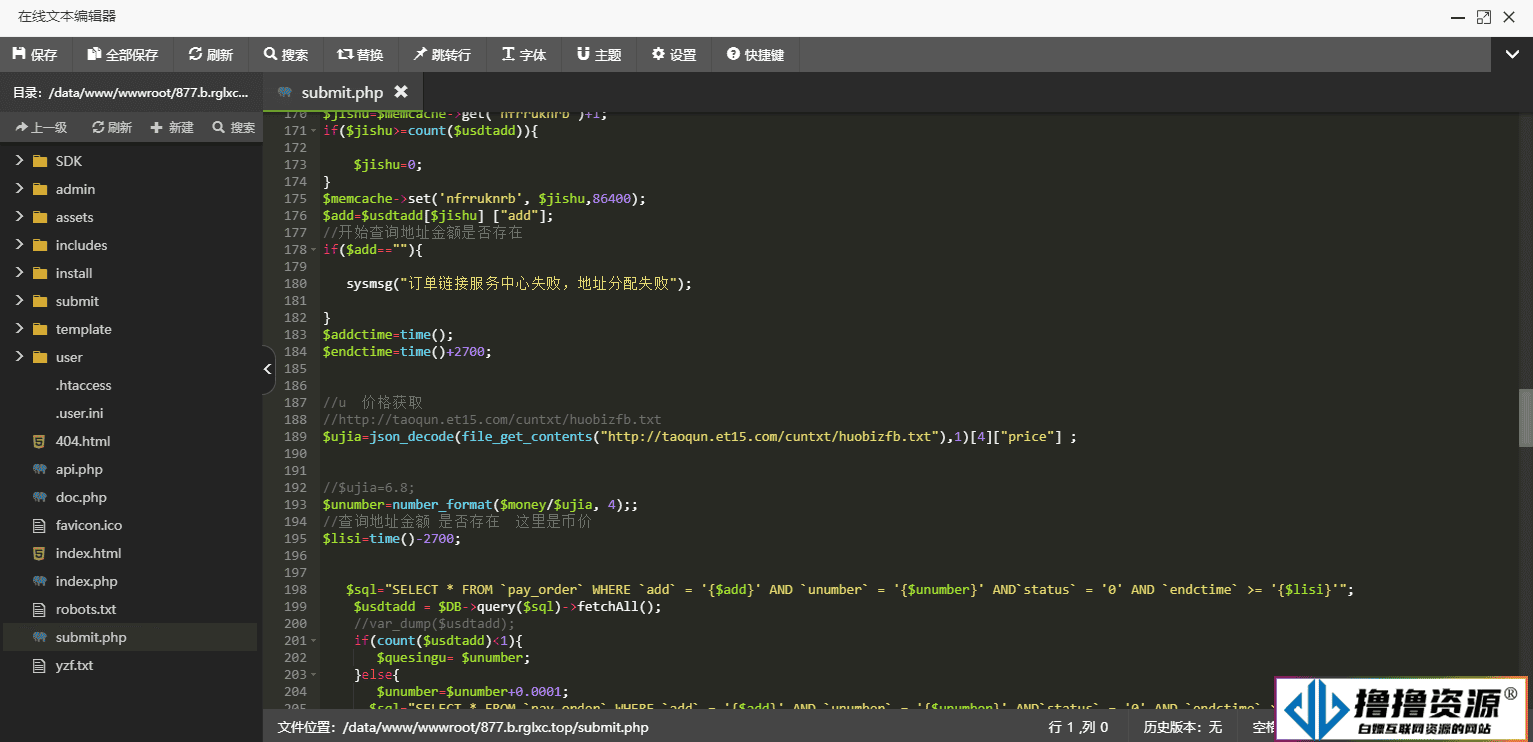
Task: Open the 替换 replace tool
Action: click(360, 55)
